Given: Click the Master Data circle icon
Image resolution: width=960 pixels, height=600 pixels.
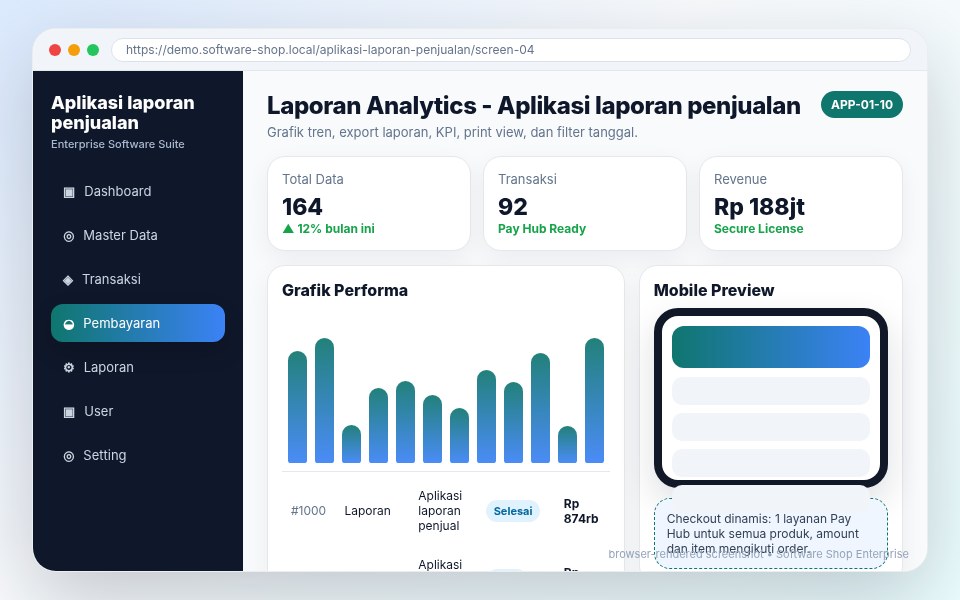Looking at the screenshot, I should [x=69, y=236].
